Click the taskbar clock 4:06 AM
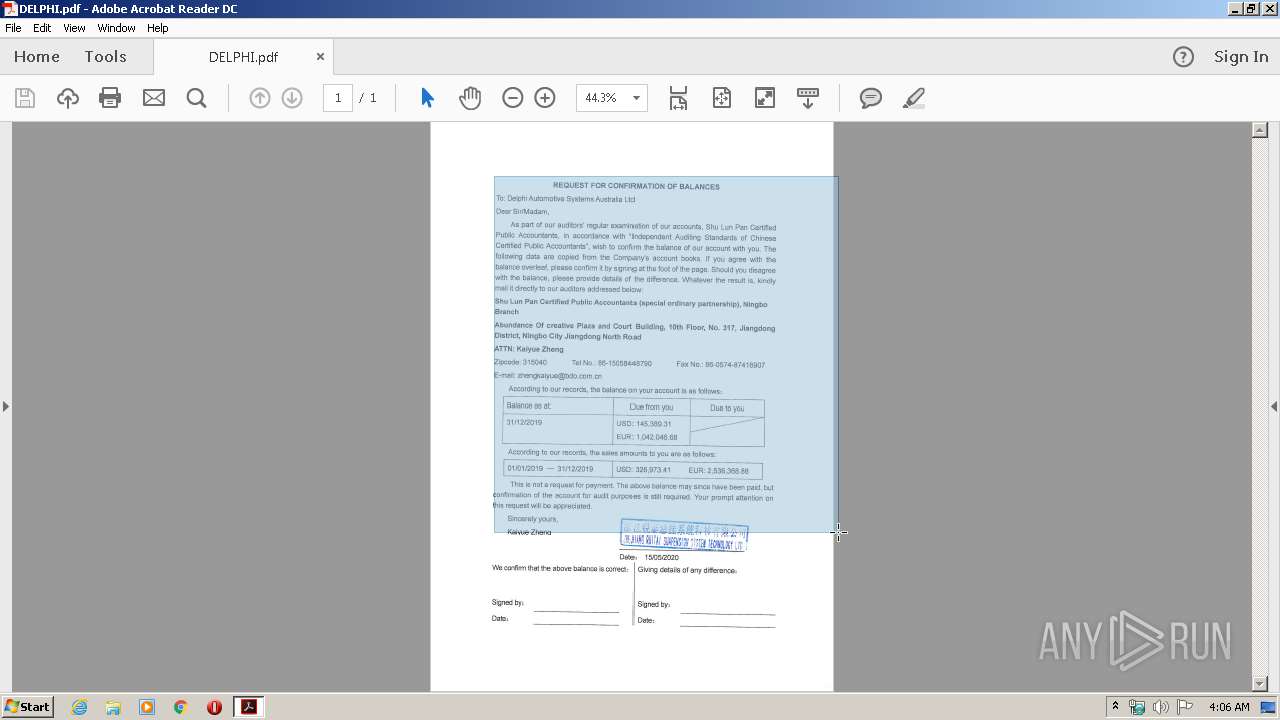The image size is (1280, 720). (x=1229, y=707)
